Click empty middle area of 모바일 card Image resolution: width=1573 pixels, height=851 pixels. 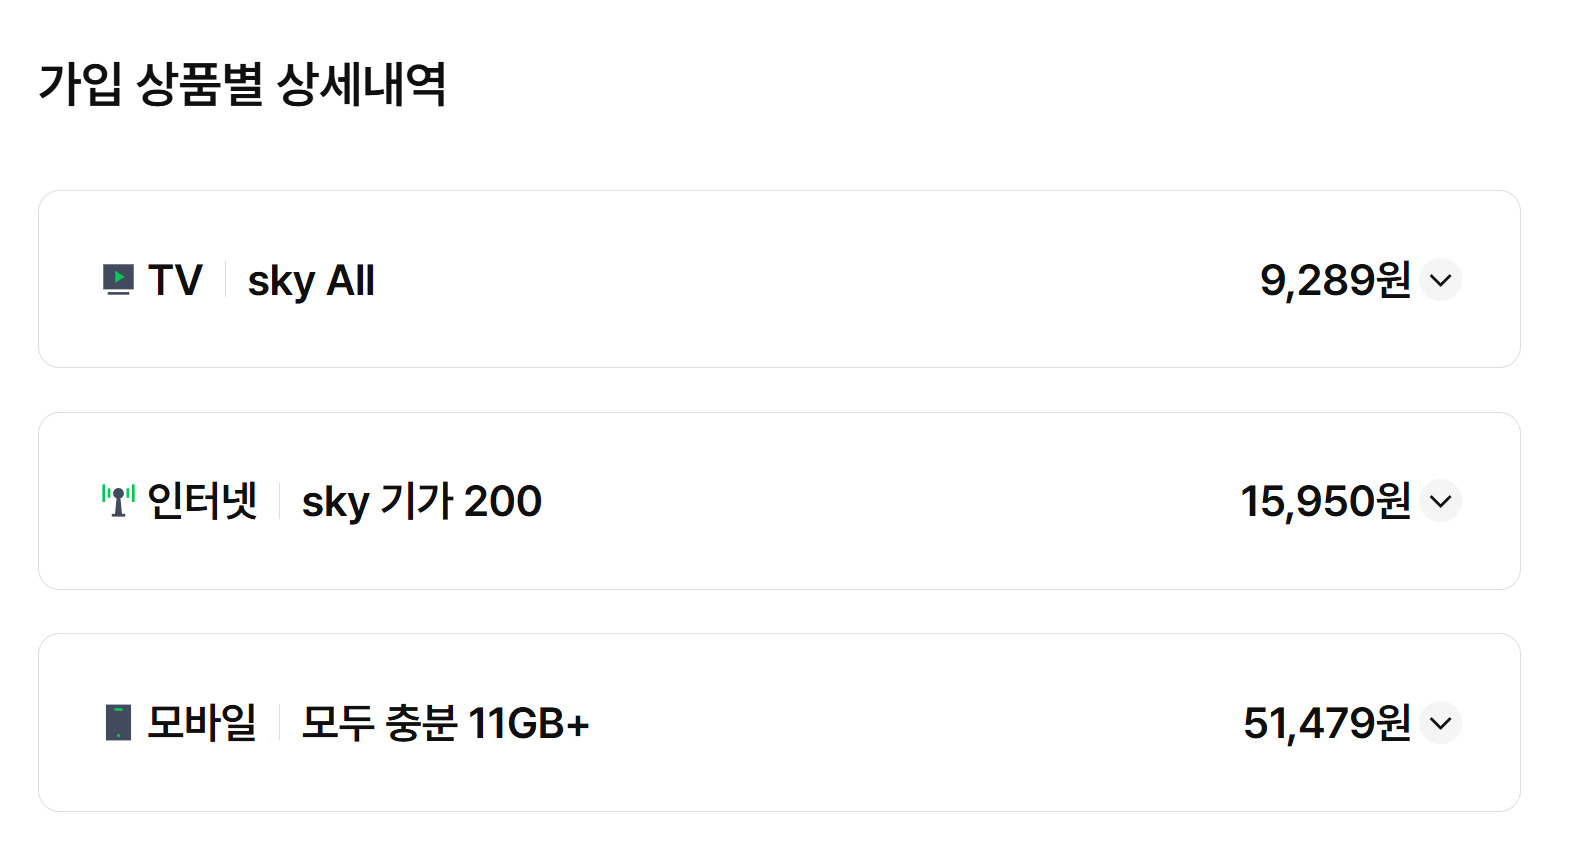(900, 723)
